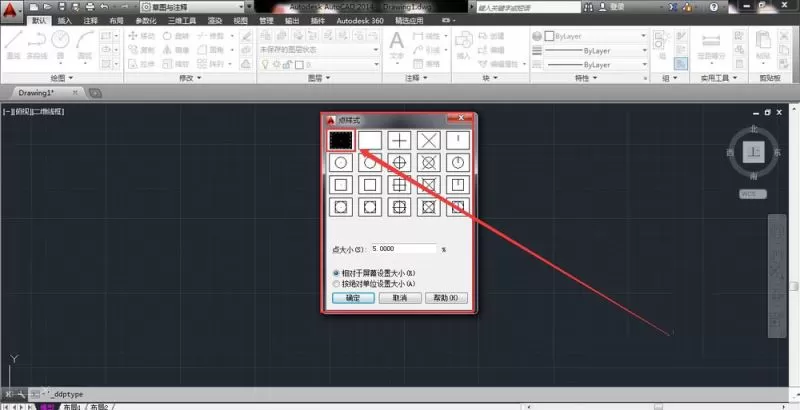Choose the blank empty point style
Screen dimensions: 800x410
click(x=370, y=140)
